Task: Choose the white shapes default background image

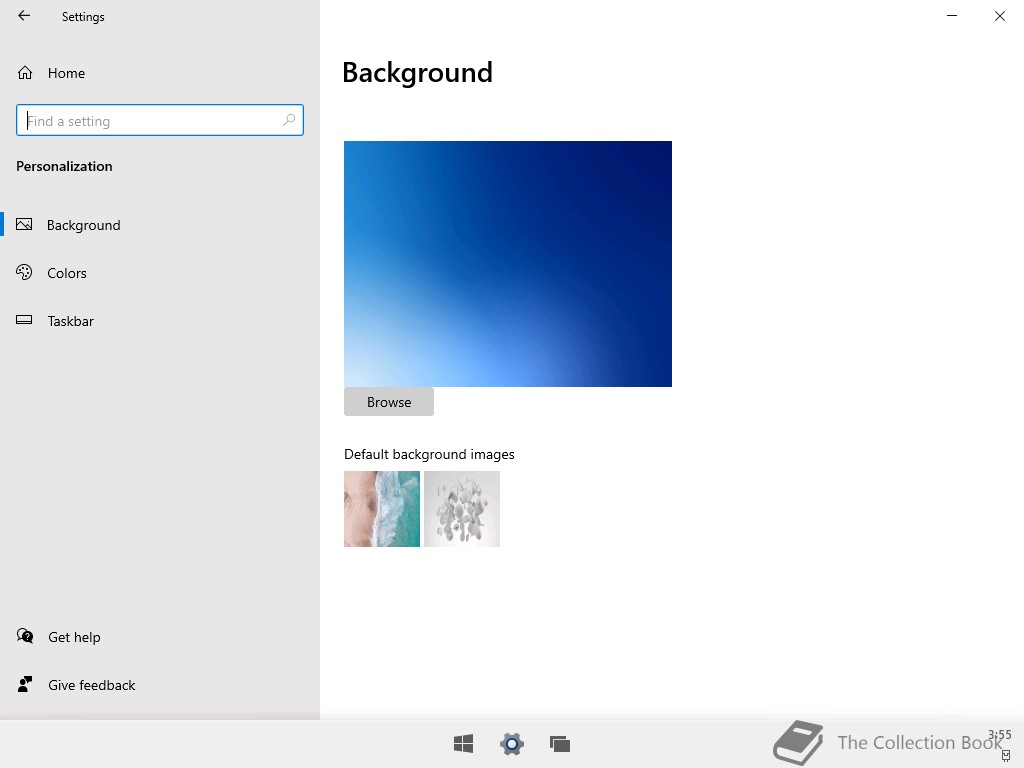Action: (462, 509)
